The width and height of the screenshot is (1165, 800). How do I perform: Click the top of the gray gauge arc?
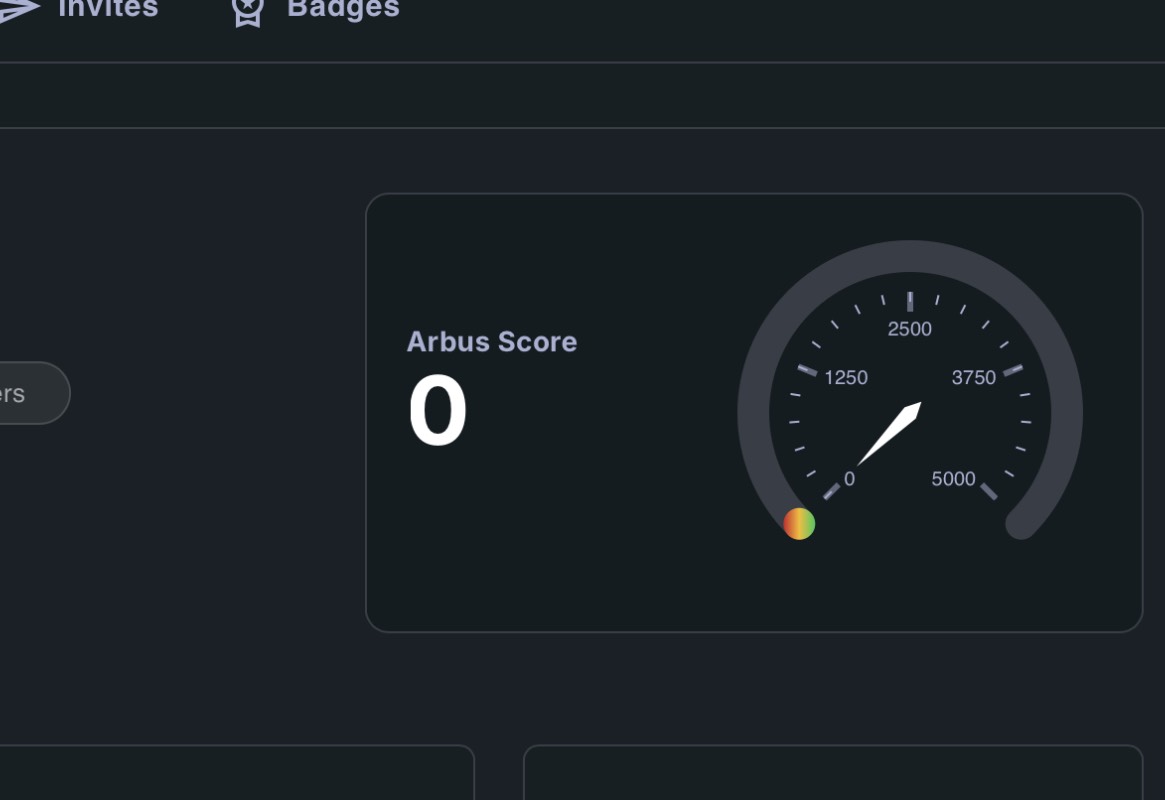click(910, 256)
